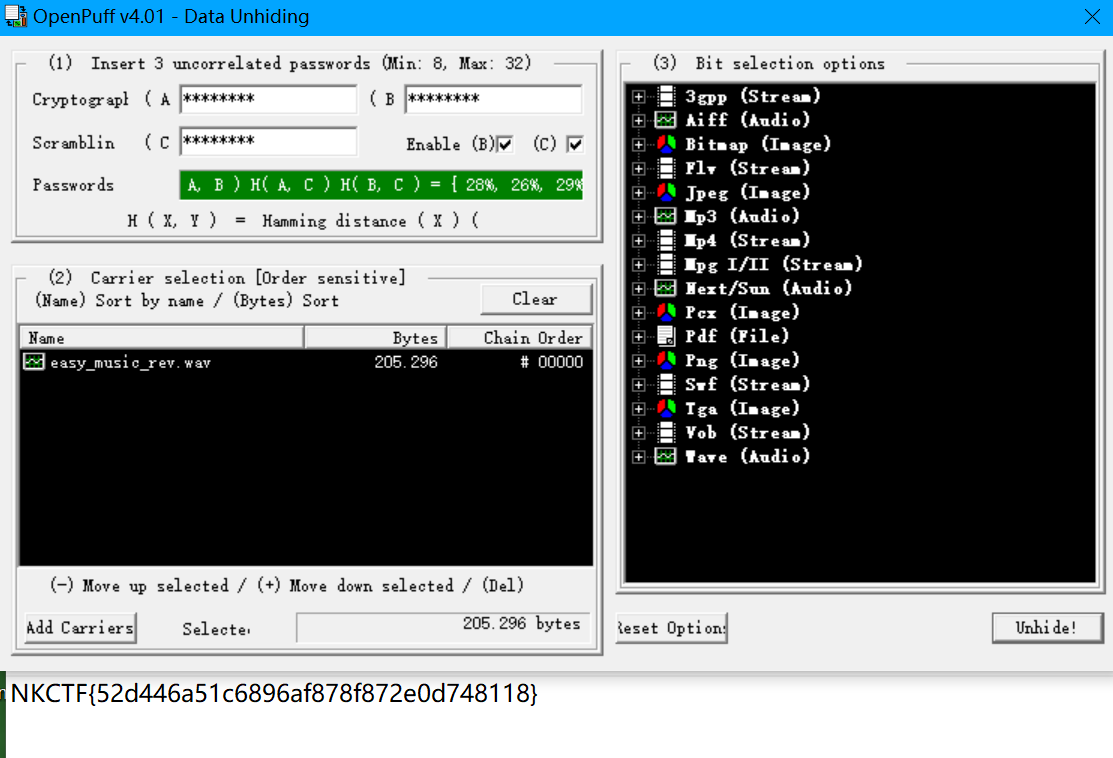Image resolution: width=1113 pixels, height=758 pixels.
Task: Sort carriers by Name column header
Action: (x=163, y=338)
